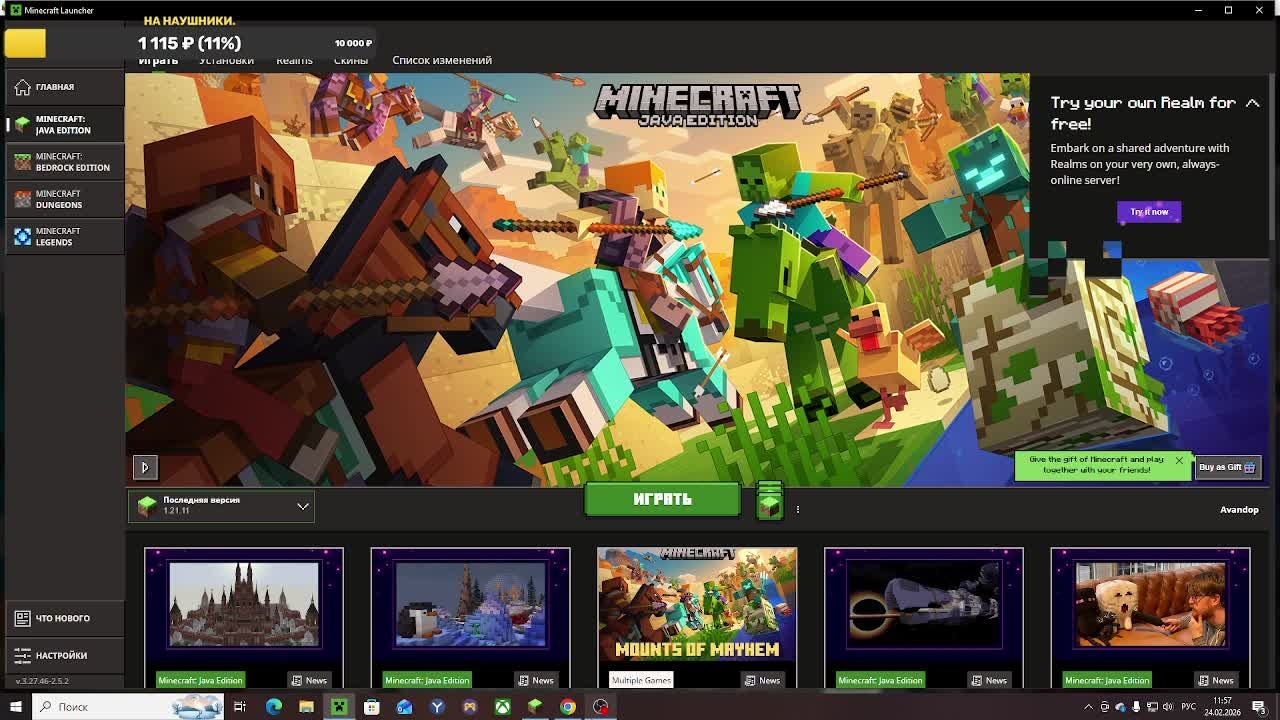The width and height of the screenshot is (1280, 720).
Task: Click the Поиск taskbar search box
Action: (x=129, y=707)
